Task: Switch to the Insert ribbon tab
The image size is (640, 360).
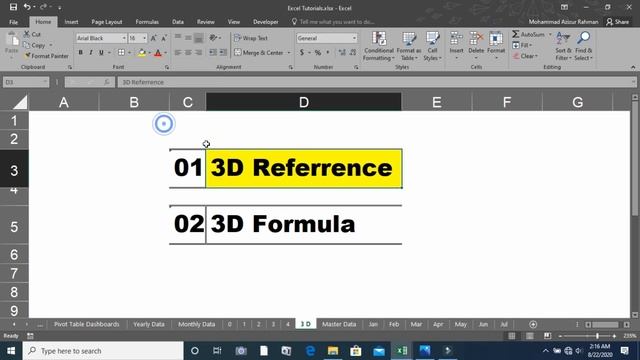Action: click(71, 22)
